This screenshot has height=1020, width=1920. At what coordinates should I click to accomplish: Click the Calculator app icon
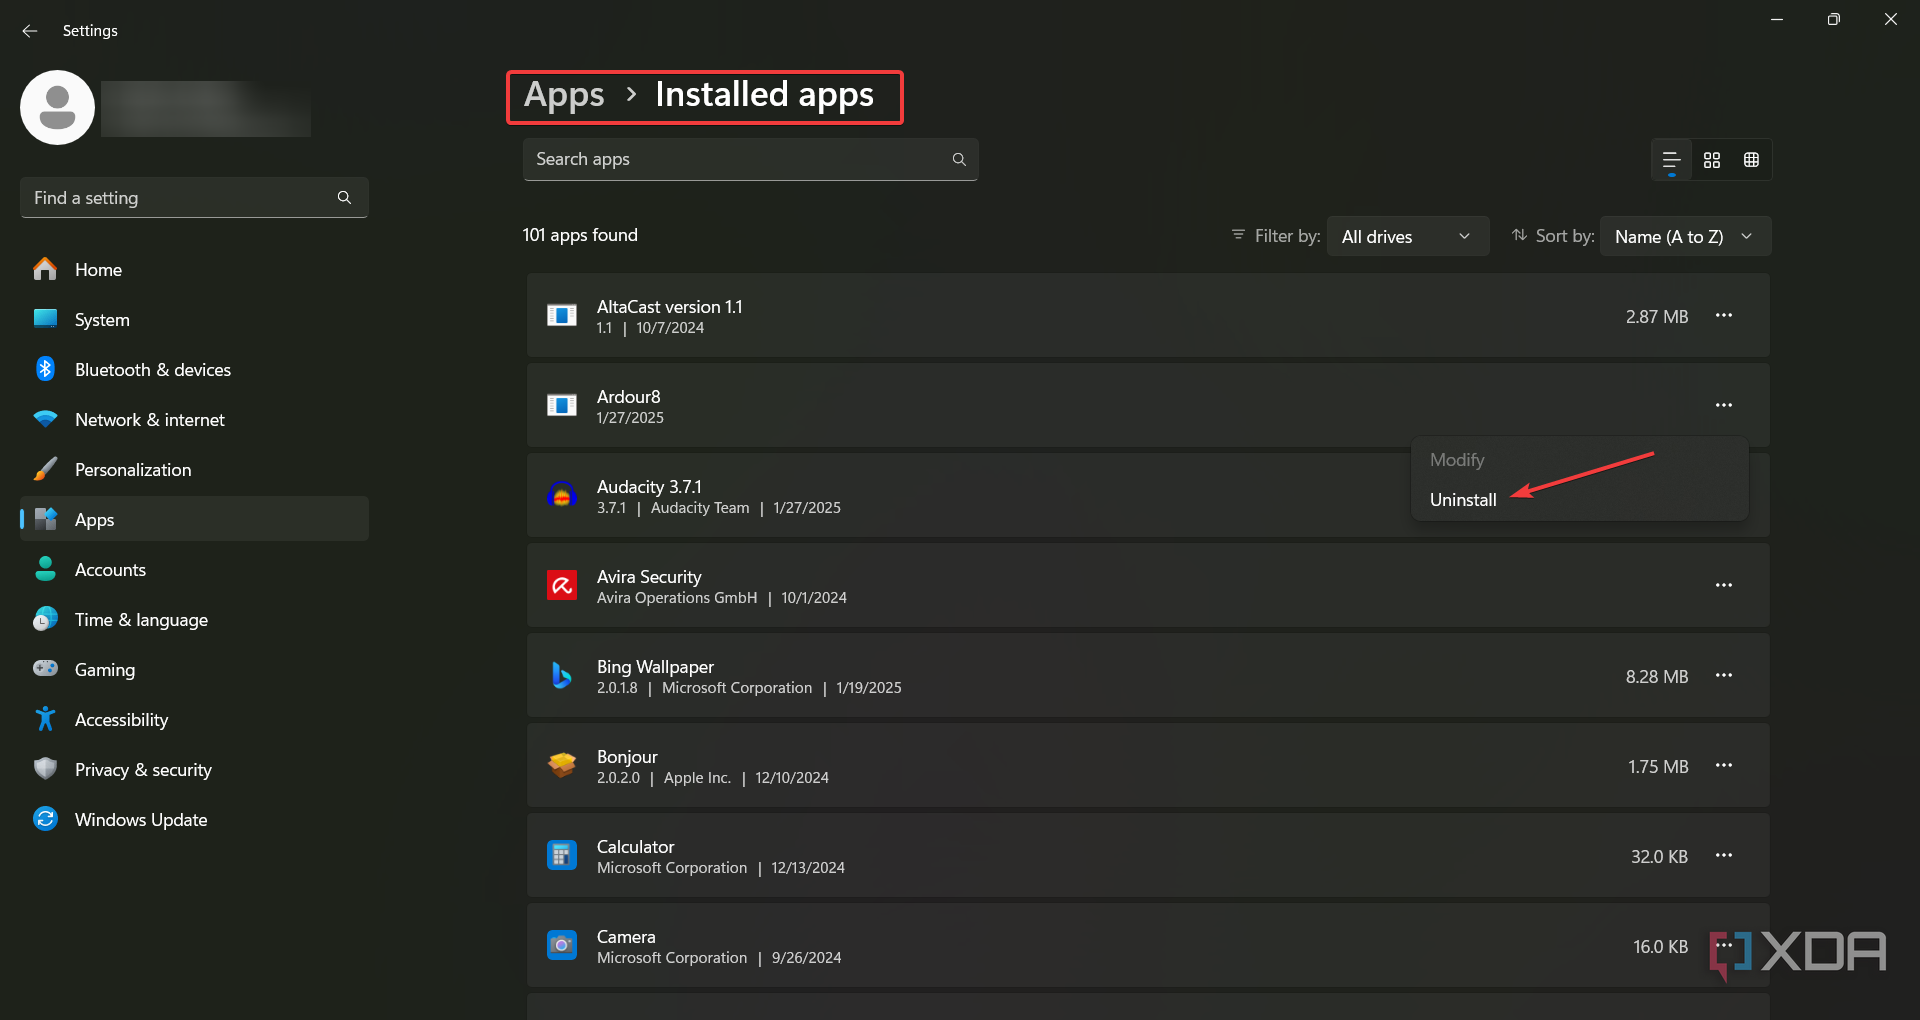[x=562, y=855]
